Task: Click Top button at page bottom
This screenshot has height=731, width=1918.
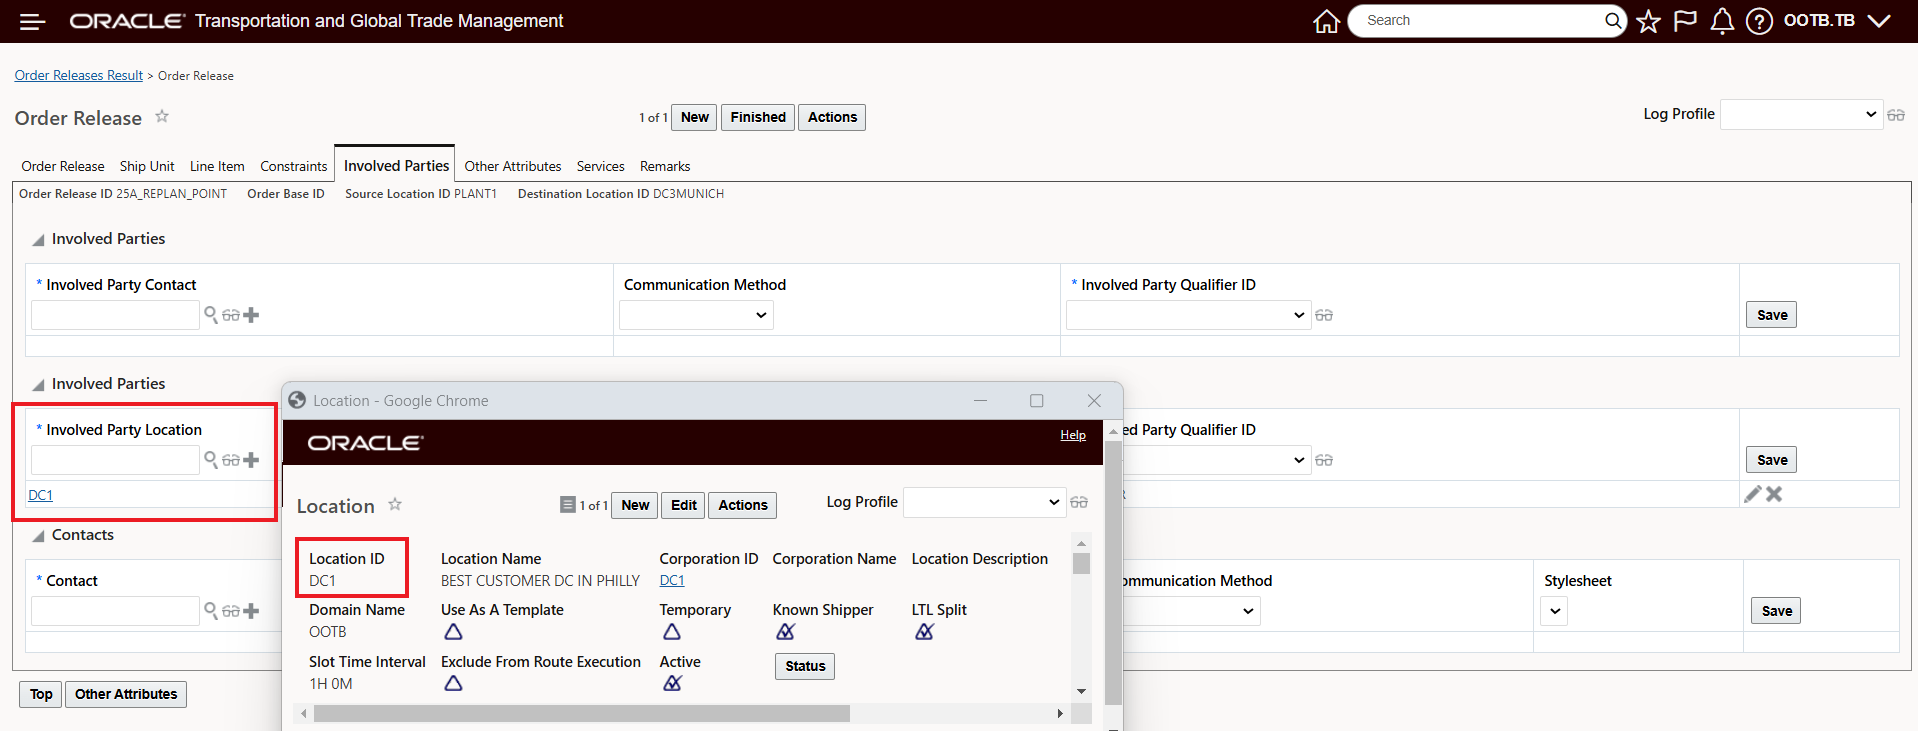Action: coord(41,694)
